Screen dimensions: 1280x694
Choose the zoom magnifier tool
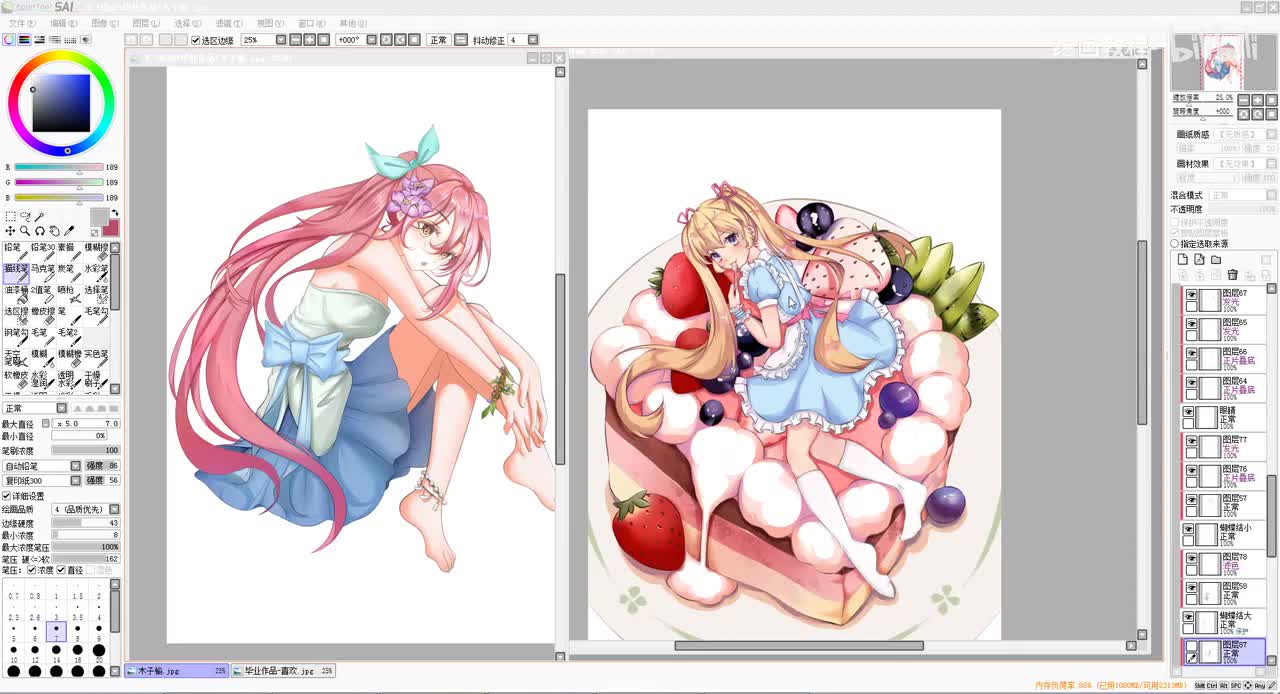(25, 231)
